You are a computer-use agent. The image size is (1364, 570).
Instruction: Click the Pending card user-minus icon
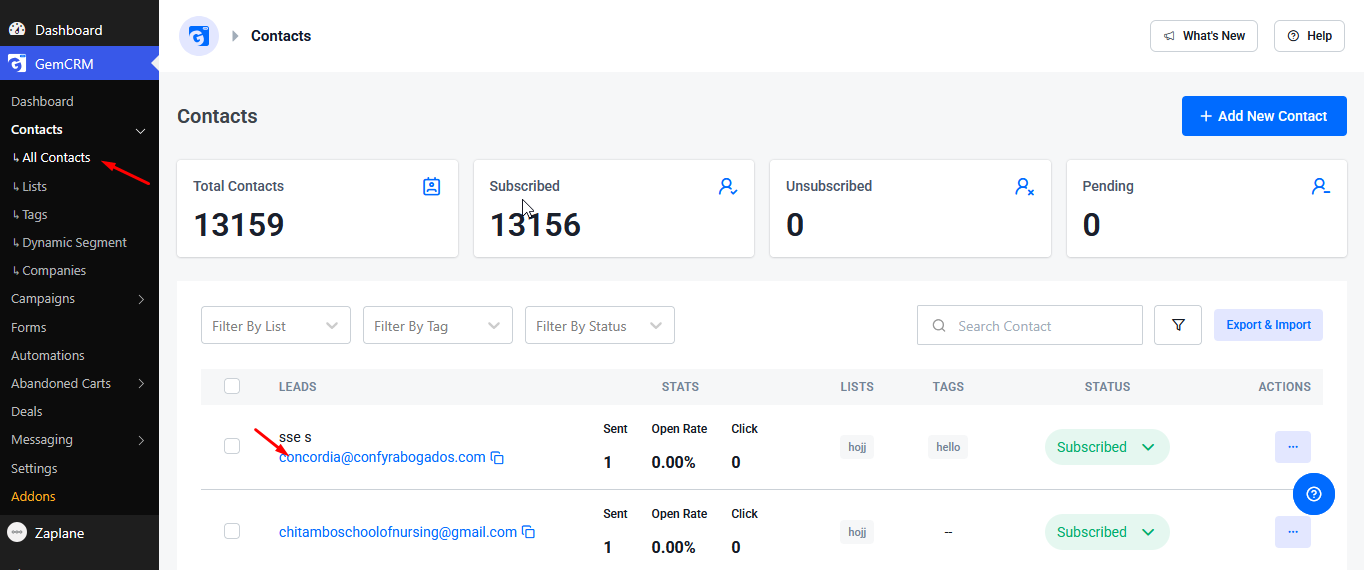[1320, 186]
